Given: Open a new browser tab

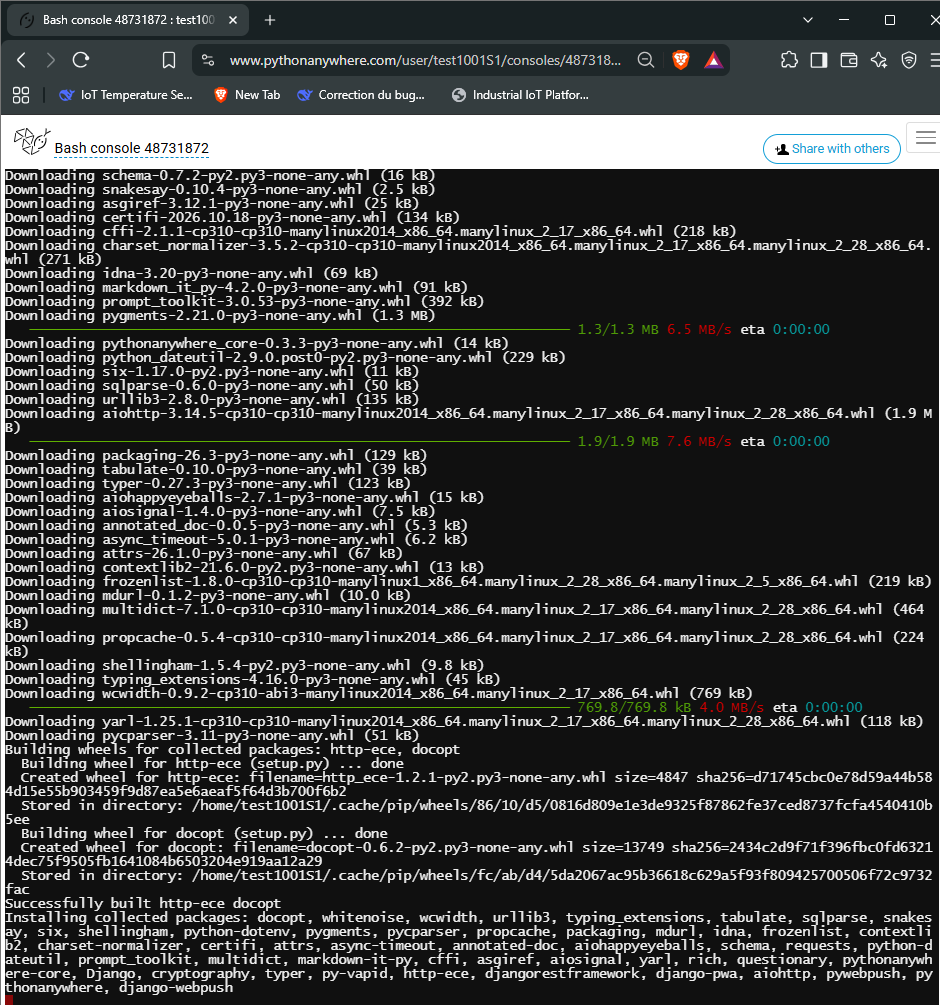Looking at the screenshot, I should [x=270, y=21].
